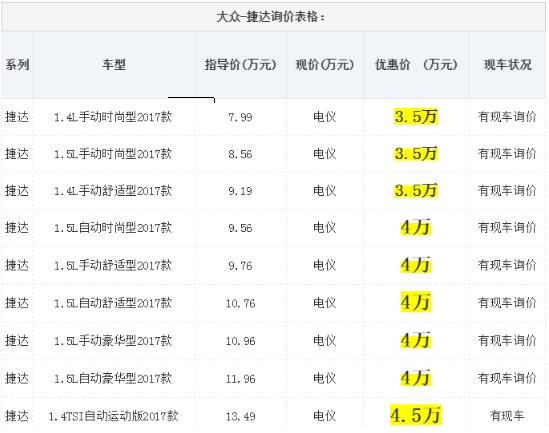The height and width of the screenshot is (433, 549).
Task: Click the 现价(万元) column header
Action: click(x=325, y=64)
